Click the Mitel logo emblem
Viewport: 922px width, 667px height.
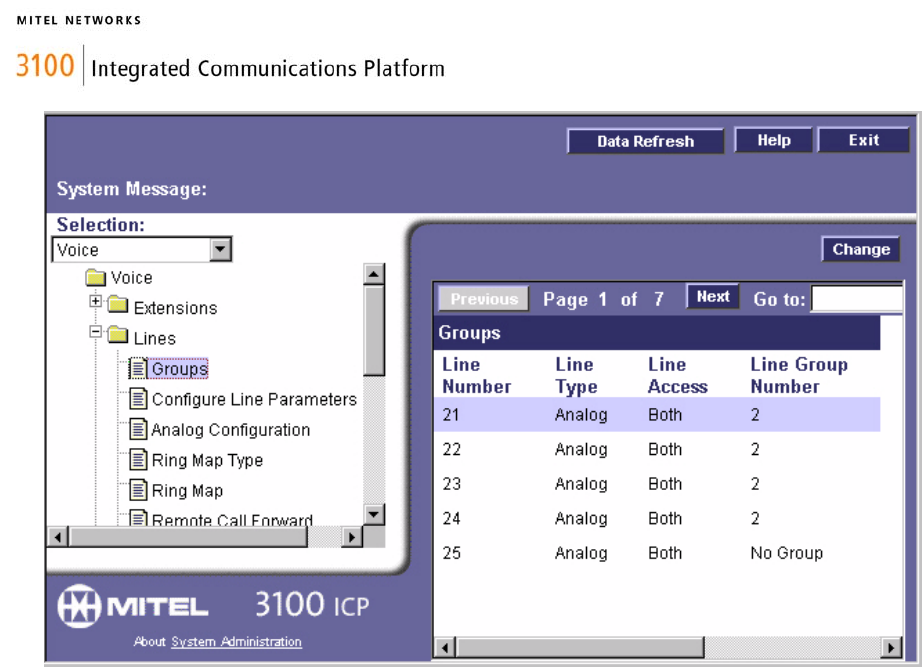click(79, 606)
